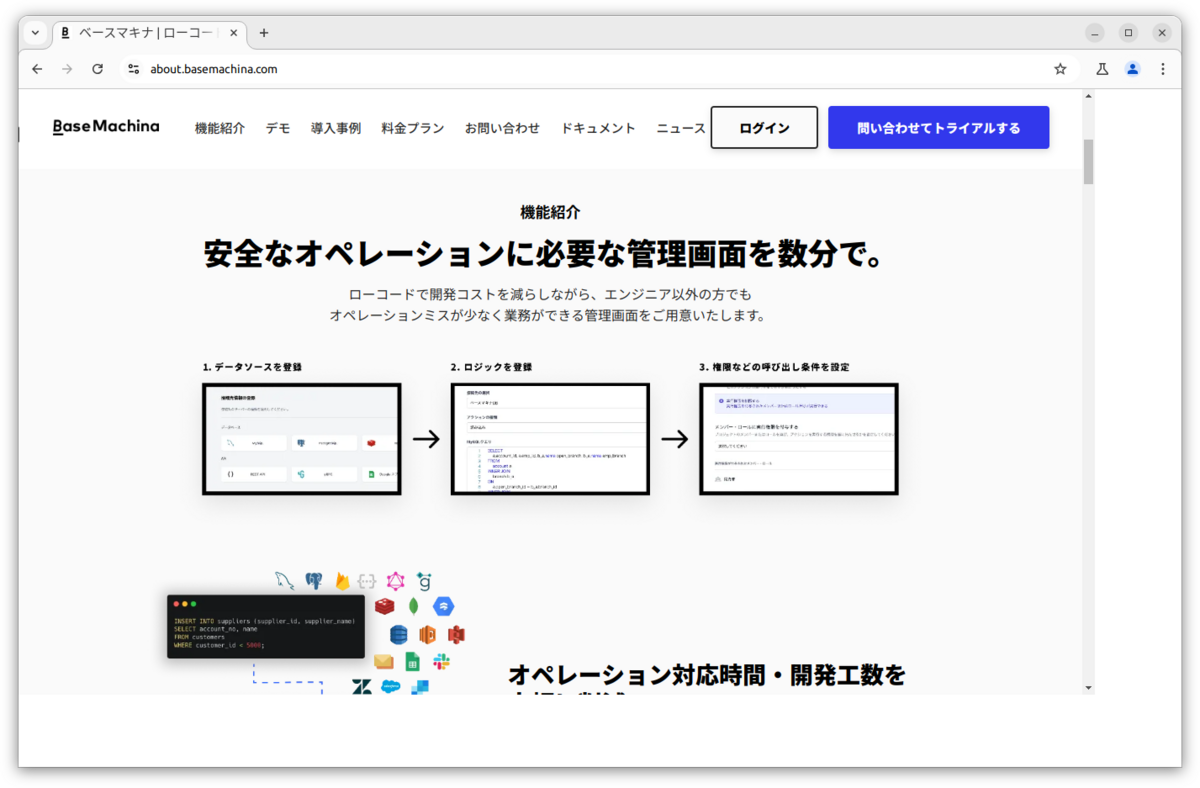Click the blue DynamoDB database icon
Viewport: 1200px width, 788px height.
click(399, 634)
